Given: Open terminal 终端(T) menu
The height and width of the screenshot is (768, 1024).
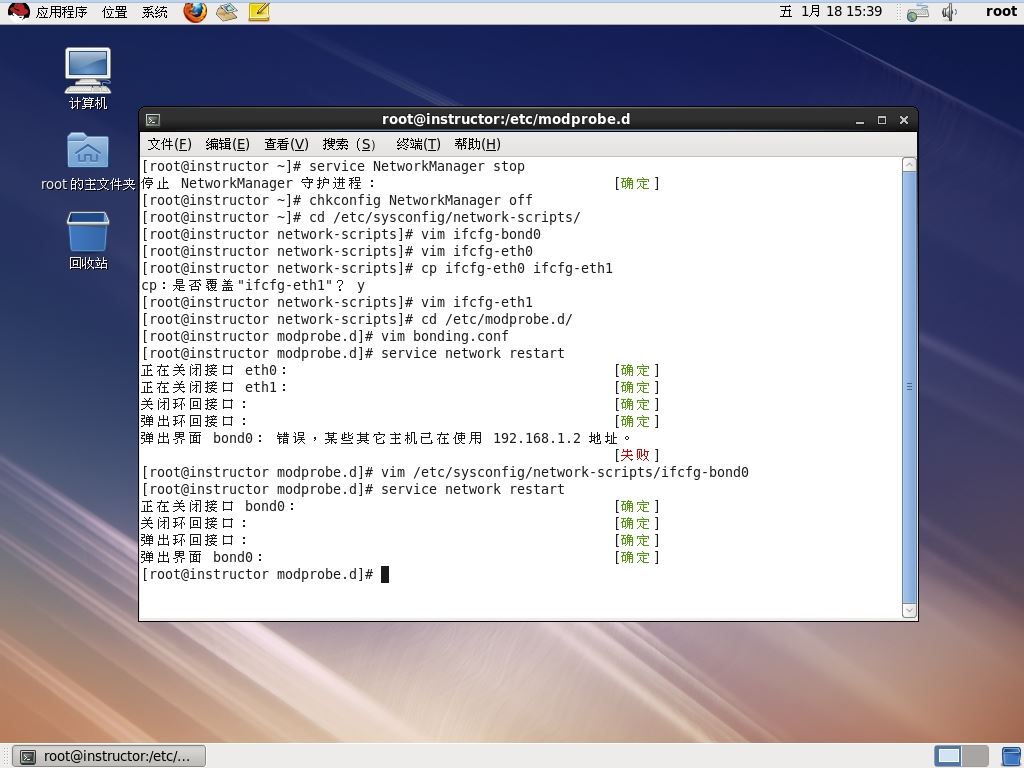Looking at the screenshot, I should pyautogui.click(x=418, y=144).
